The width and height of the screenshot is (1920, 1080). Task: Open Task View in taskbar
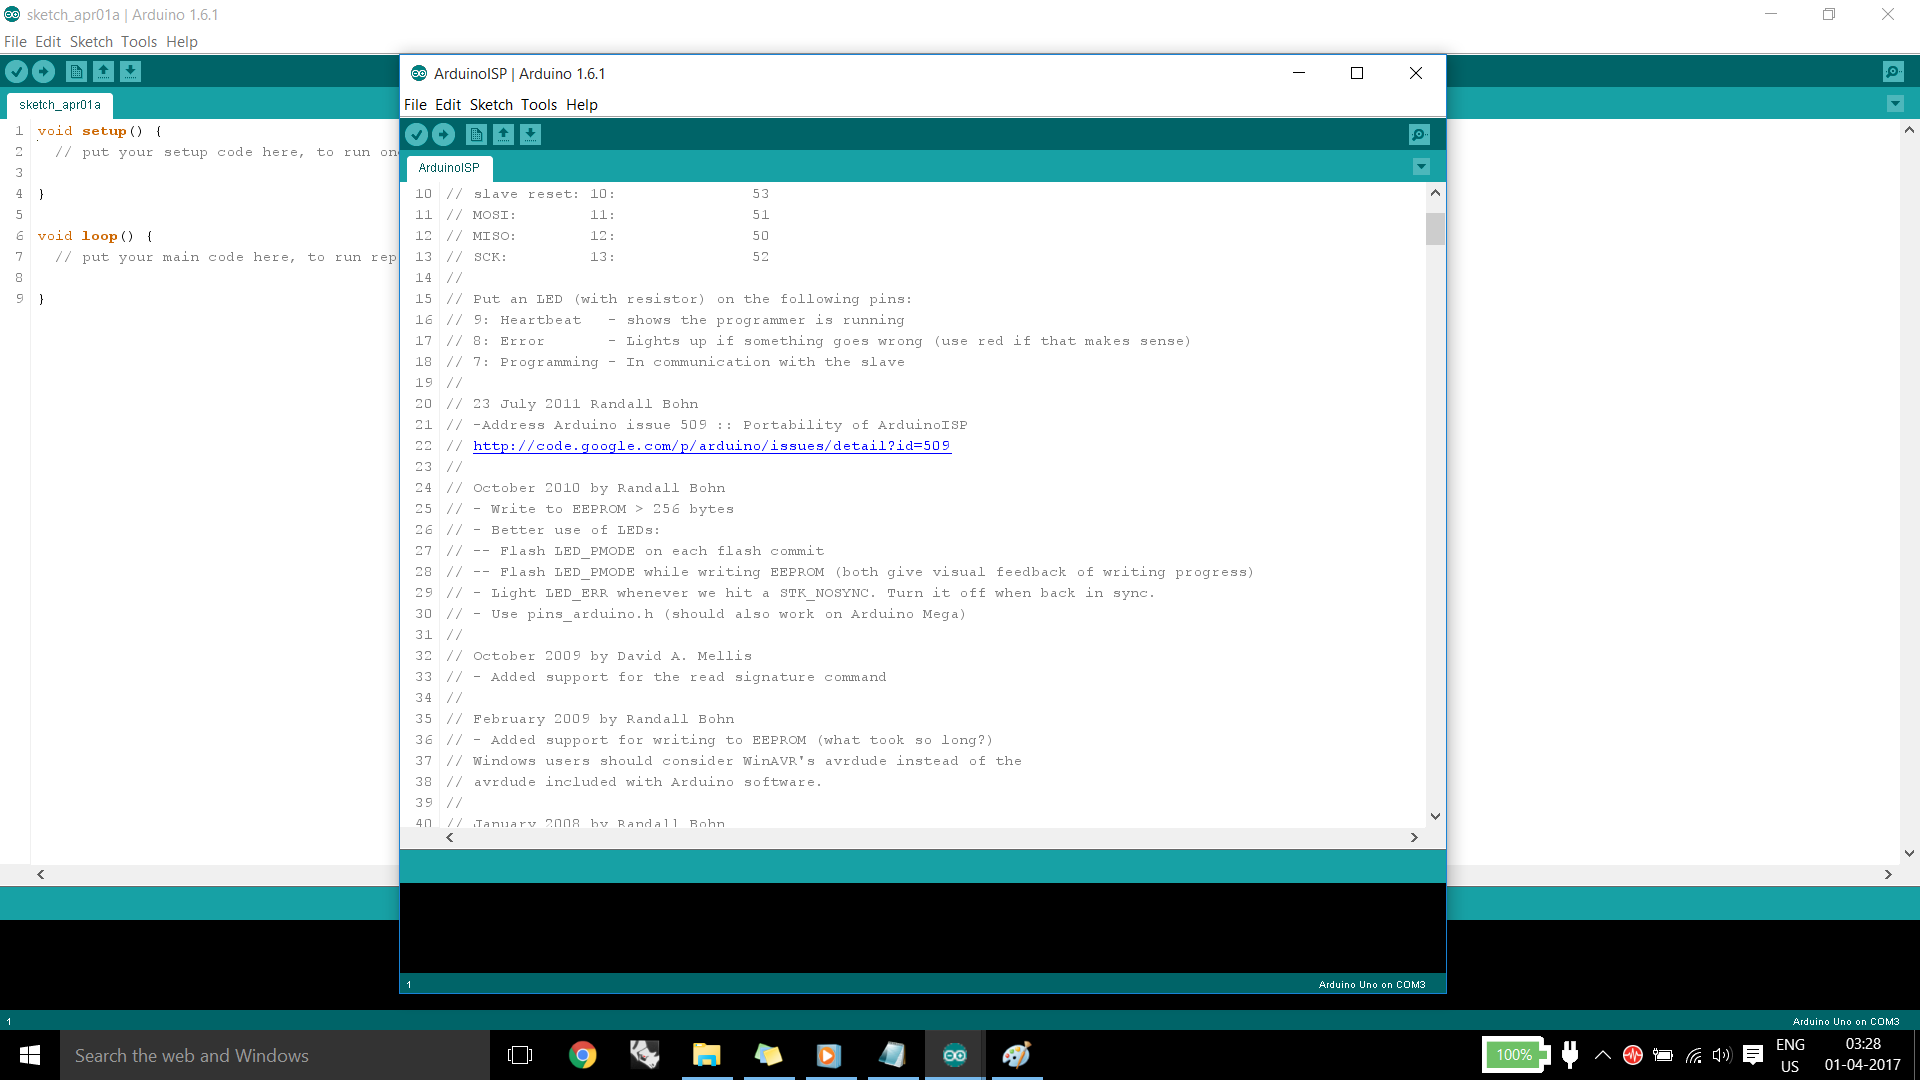[520, 1055]
